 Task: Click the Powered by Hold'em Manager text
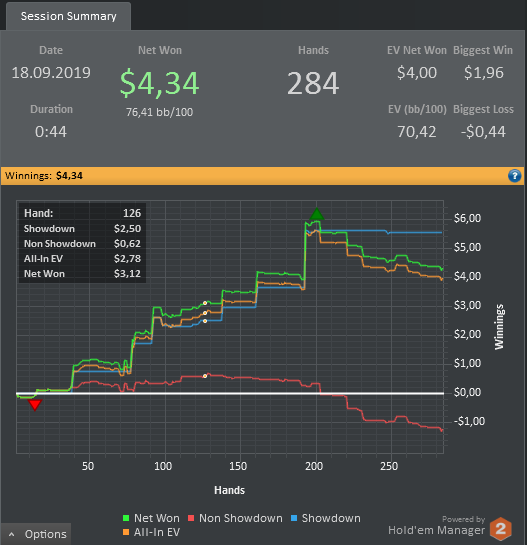coord(437,525)
